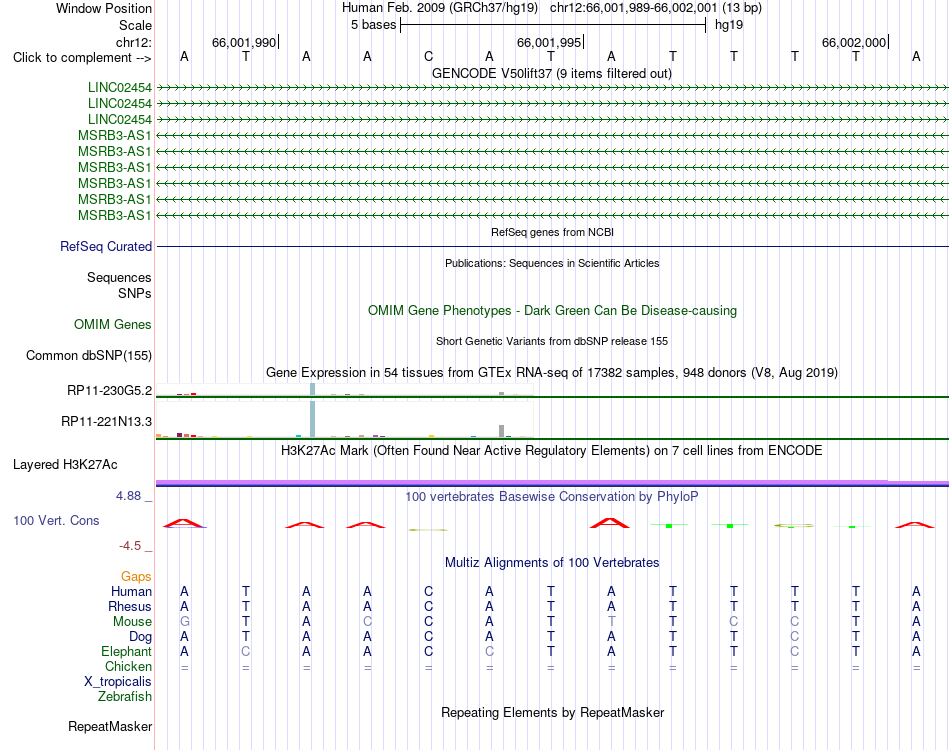Open 'Short Genetic Variants from dbSNP release 155' title

coord(551,341)
